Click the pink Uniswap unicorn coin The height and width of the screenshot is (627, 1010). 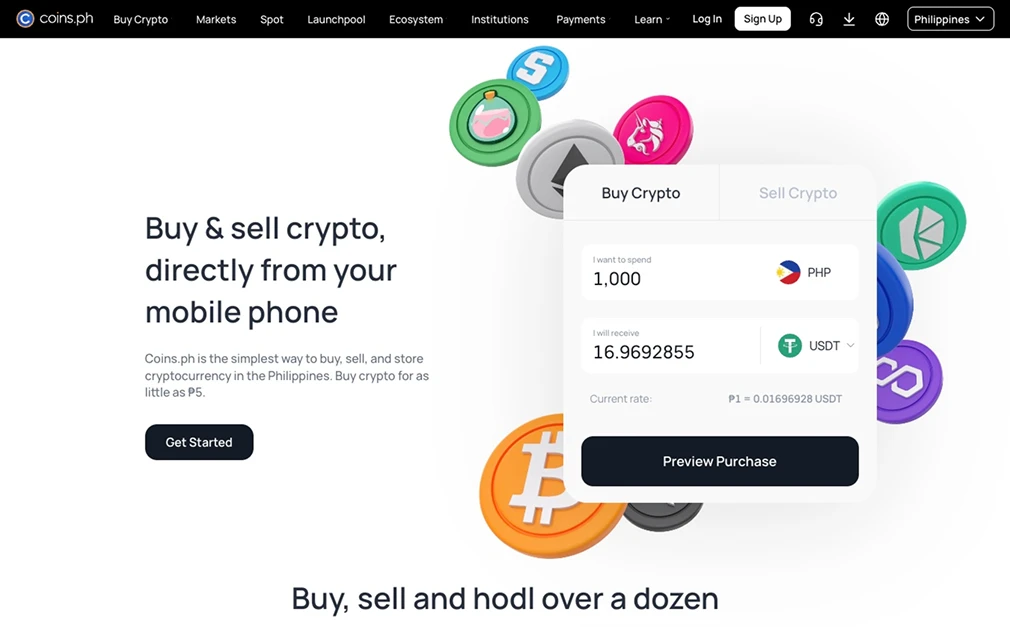pyautogui.click(x=653, y=129)
